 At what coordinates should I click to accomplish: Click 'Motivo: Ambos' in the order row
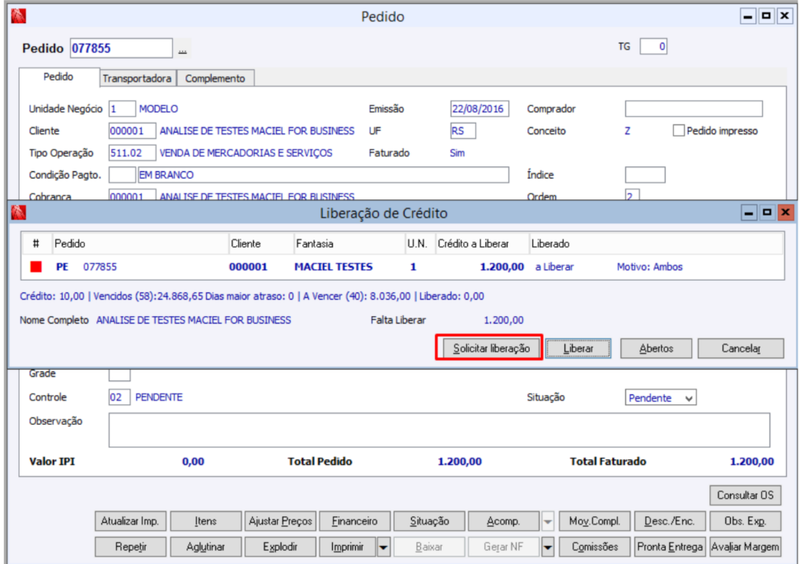[x=649, y=266]
